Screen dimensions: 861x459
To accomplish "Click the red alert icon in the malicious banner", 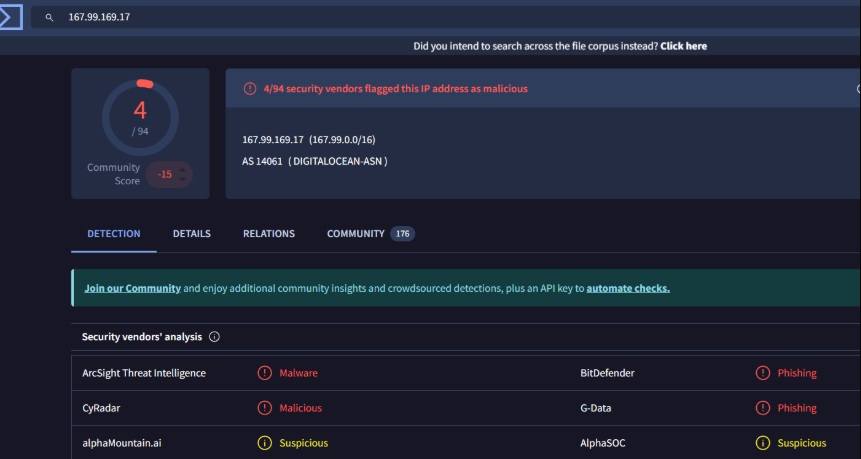I will tap(250, 88).
